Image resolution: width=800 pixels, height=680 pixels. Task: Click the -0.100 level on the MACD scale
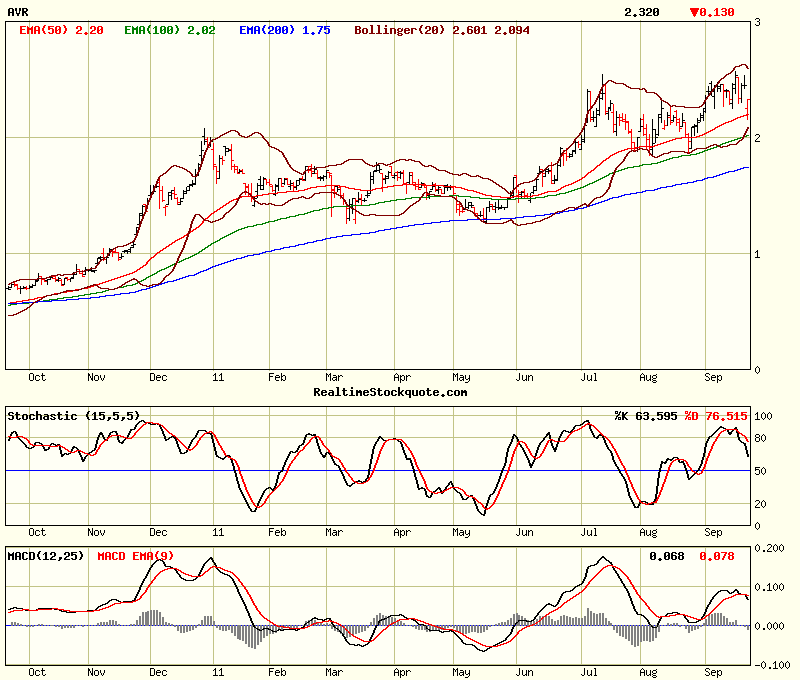click(x=773, y=665)
